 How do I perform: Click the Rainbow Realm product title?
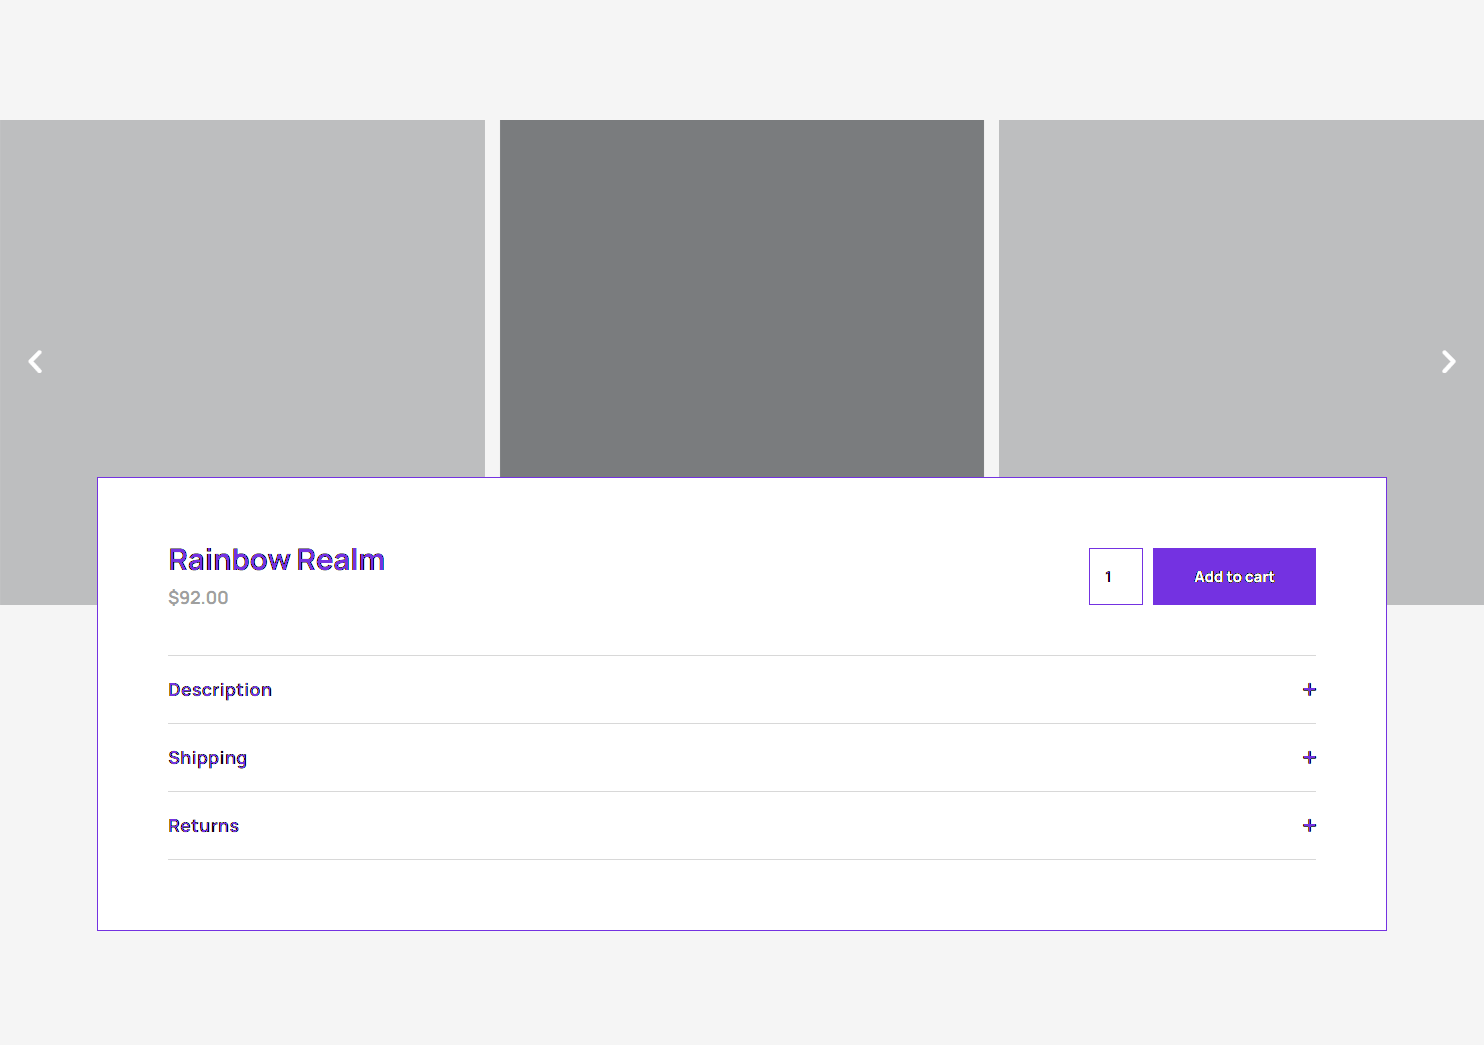click(x=276, y=560)
